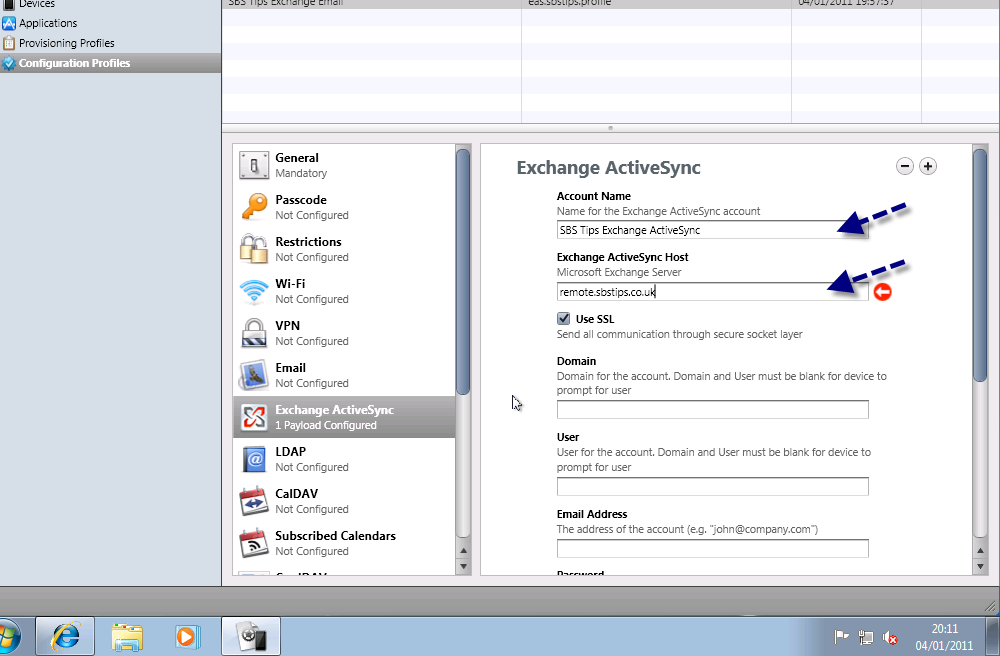Uncheck the Use SSL checkbox

(564, 318)
